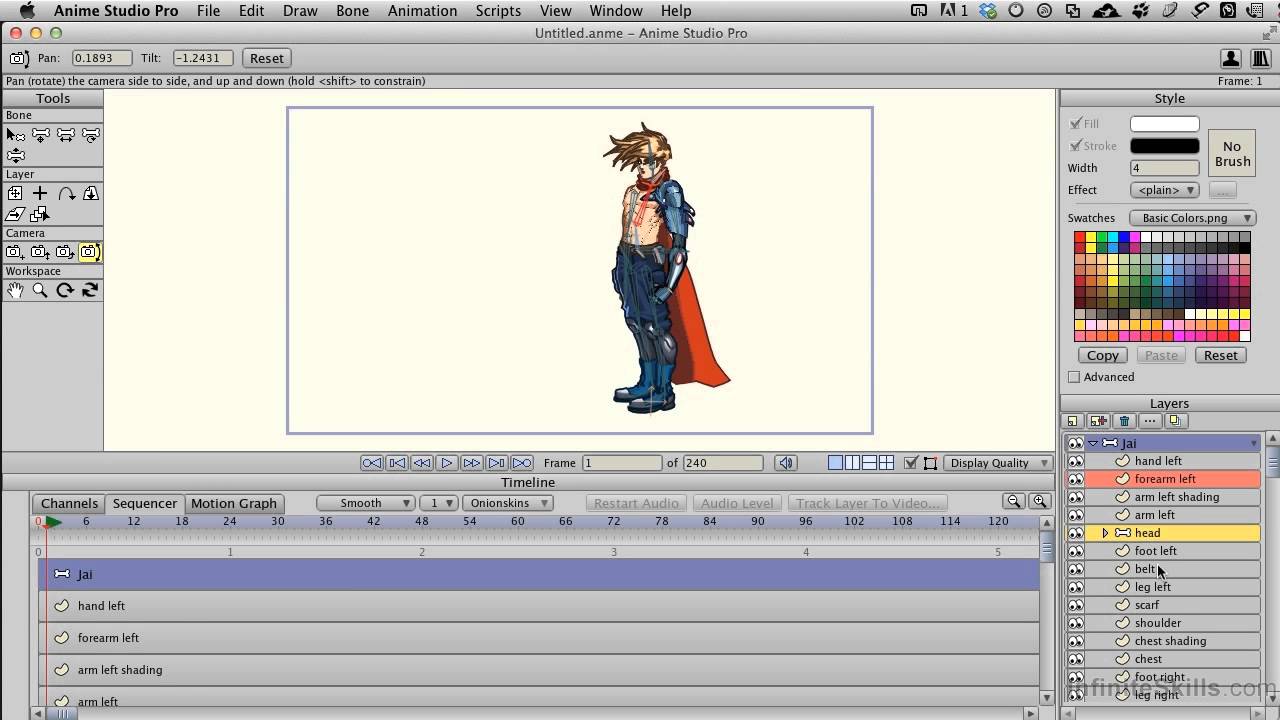The height and width of the screenshot is (720, 1280).
Task: Select the Select Bone tool
Action: [x=15, y=134]
